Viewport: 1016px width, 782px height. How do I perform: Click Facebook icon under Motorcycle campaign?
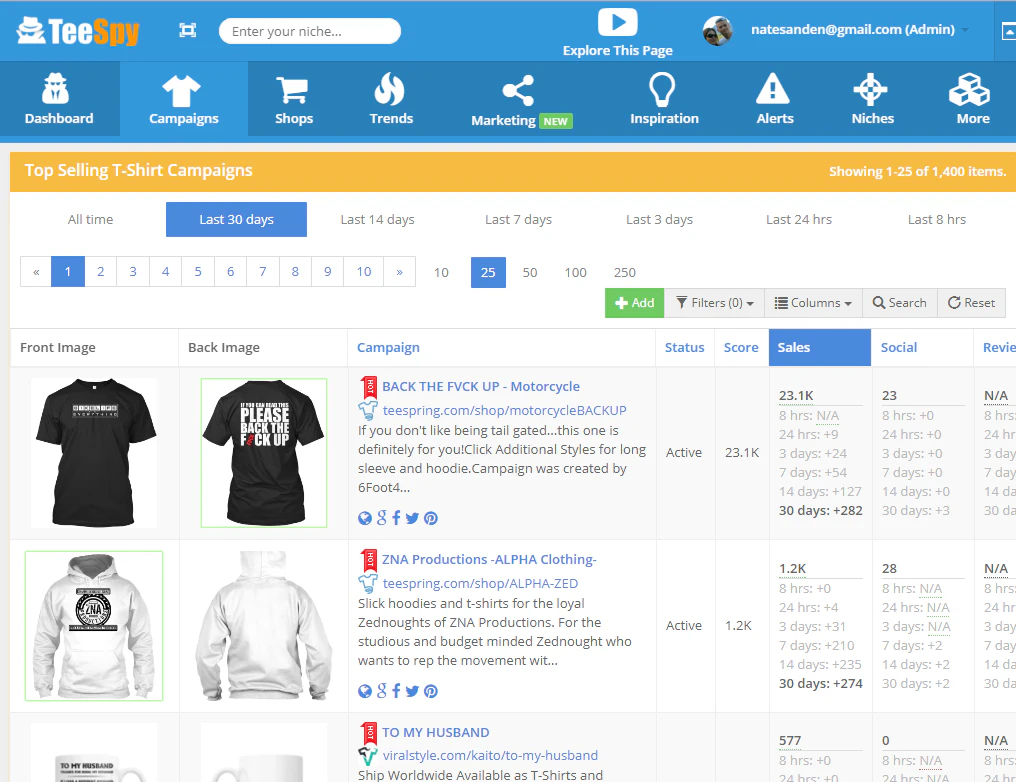[x=396, y=518]
